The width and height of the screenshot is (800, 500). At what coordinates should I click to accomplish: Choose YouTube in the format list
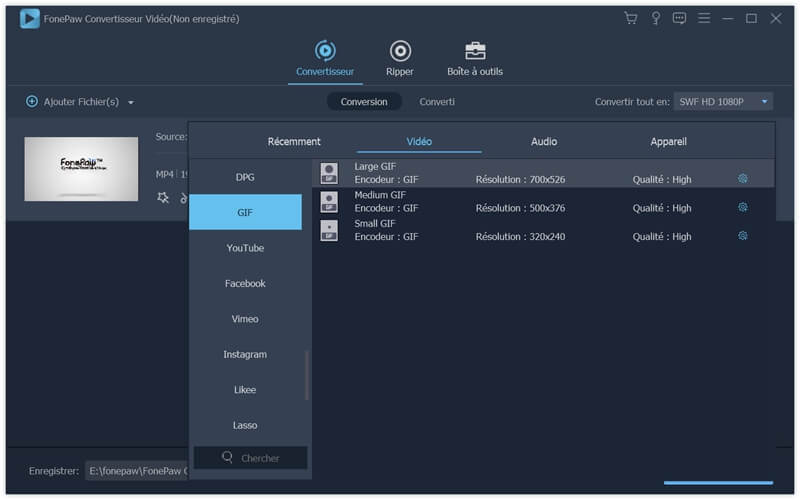tap(245, 248)
